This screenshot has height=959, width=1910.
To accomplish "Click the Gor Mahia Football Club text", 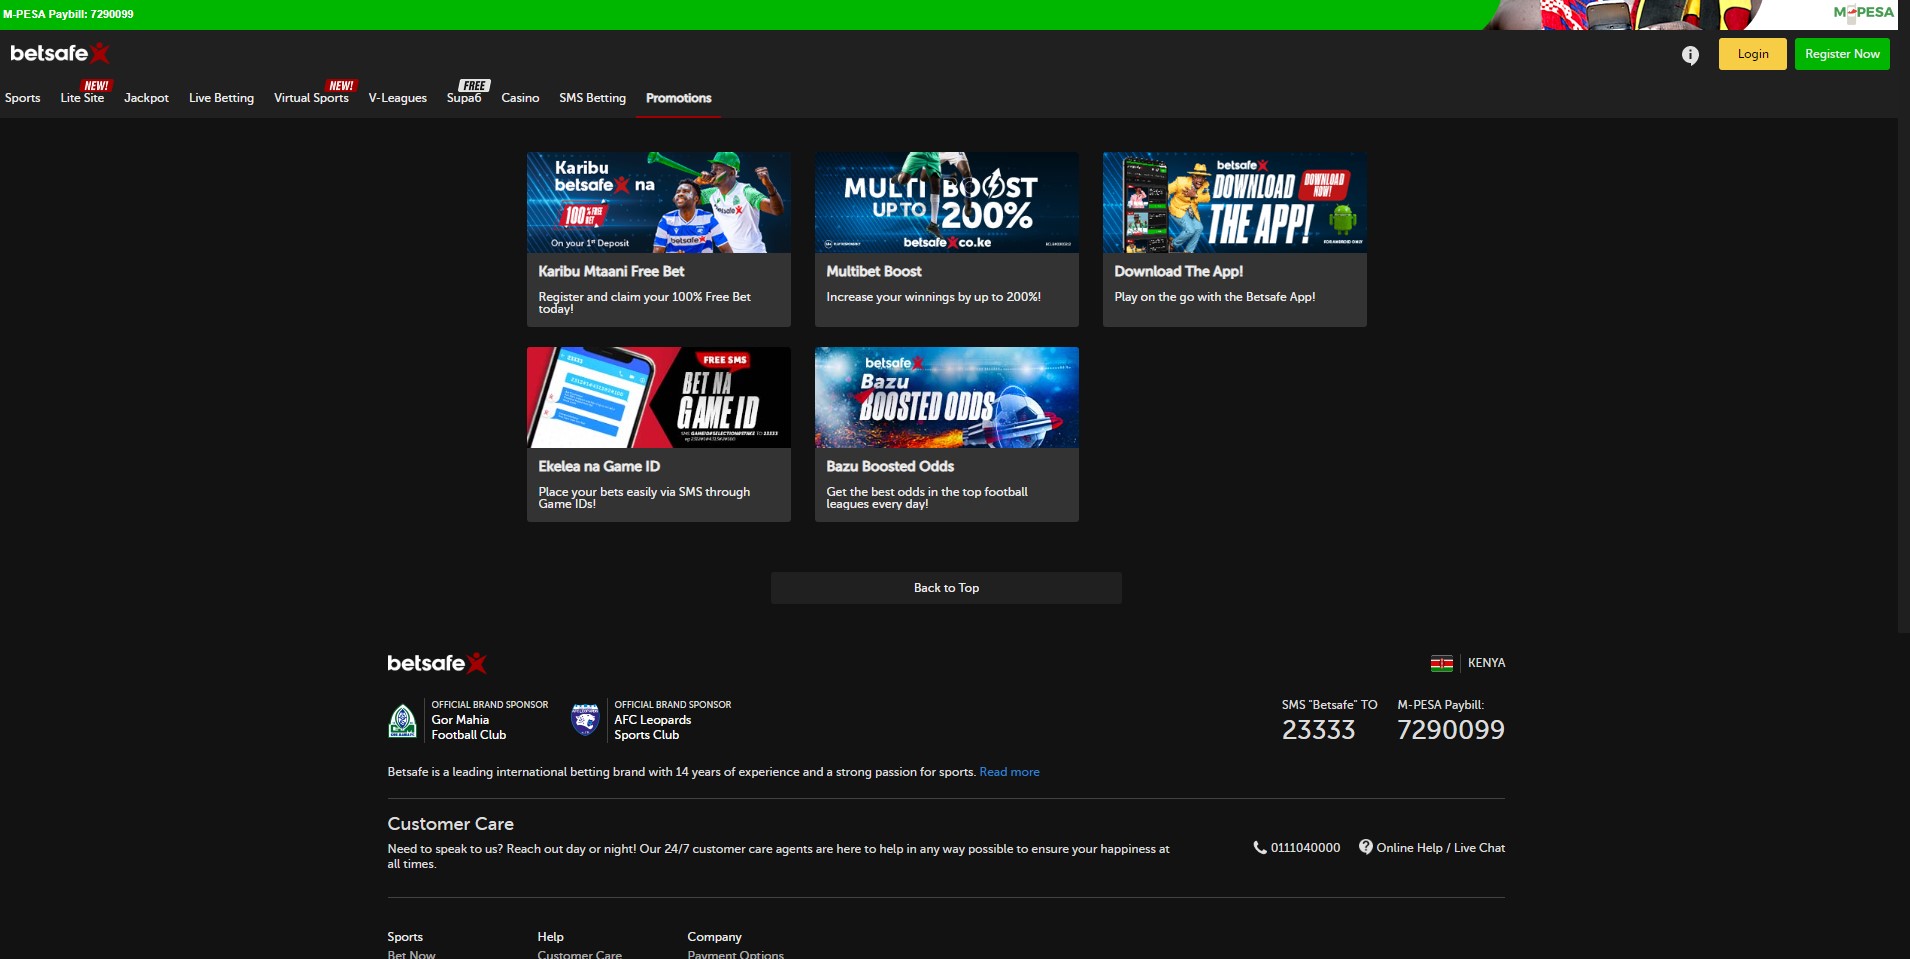I will tap(469, 727).
